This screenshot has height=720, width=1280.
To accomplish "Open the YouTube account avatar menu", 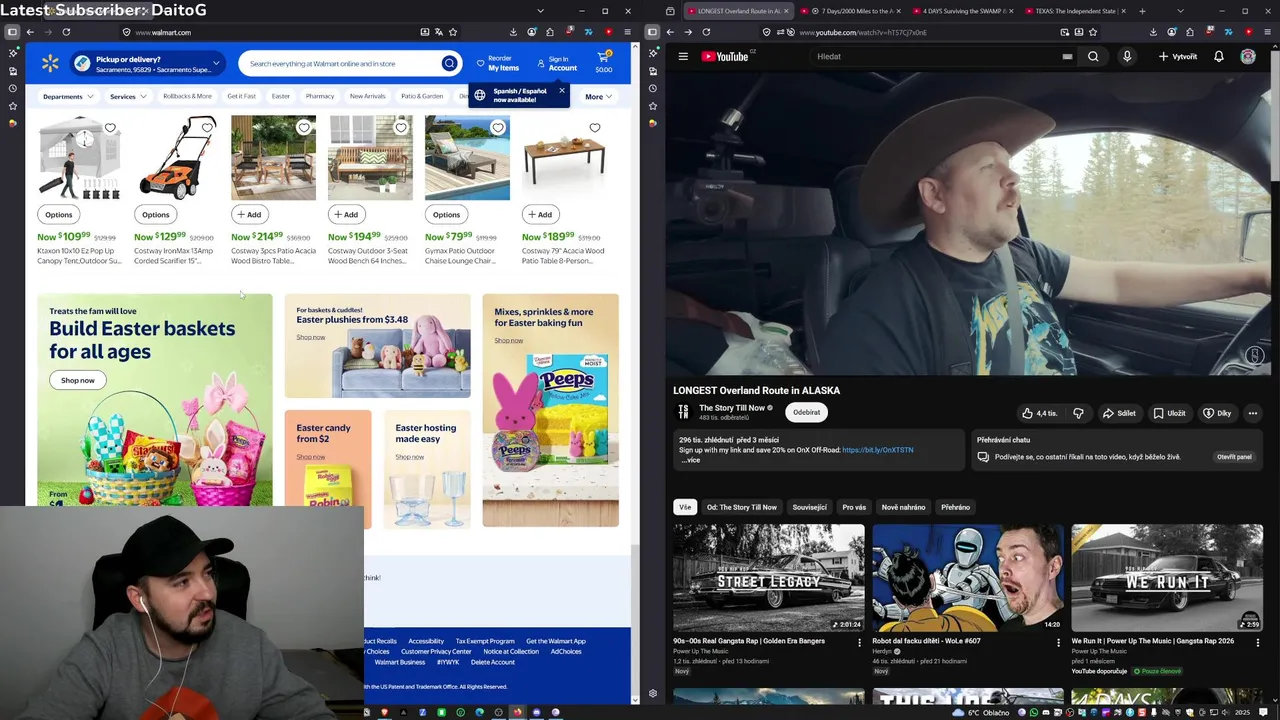I will pos(1248,56).
